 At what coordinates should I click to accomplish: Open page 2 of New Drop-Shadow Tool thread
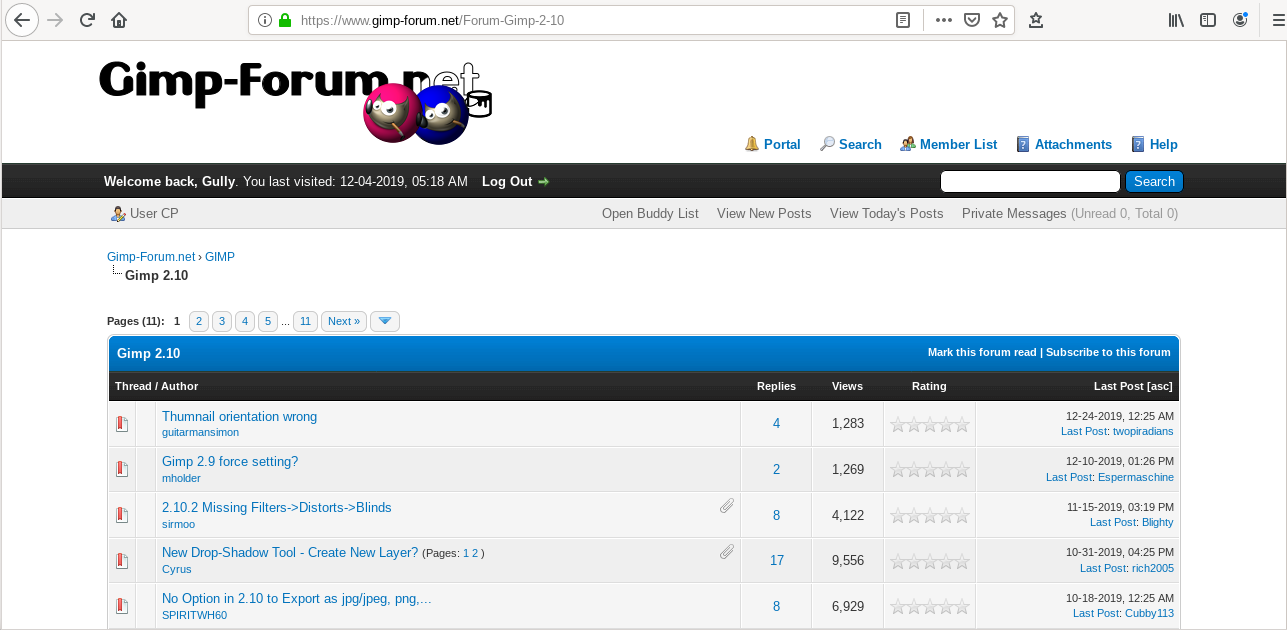475,553
